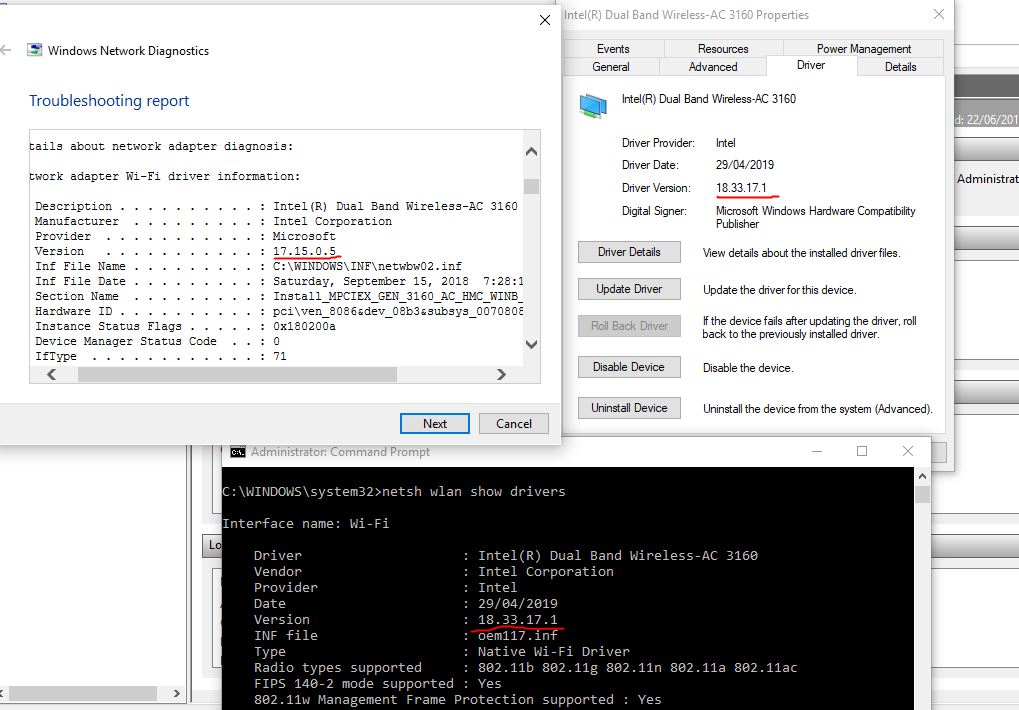Click the Windows Network Diagnostics title icon
This screenshot has width=1019, height=710.
(x=34, y=50)
